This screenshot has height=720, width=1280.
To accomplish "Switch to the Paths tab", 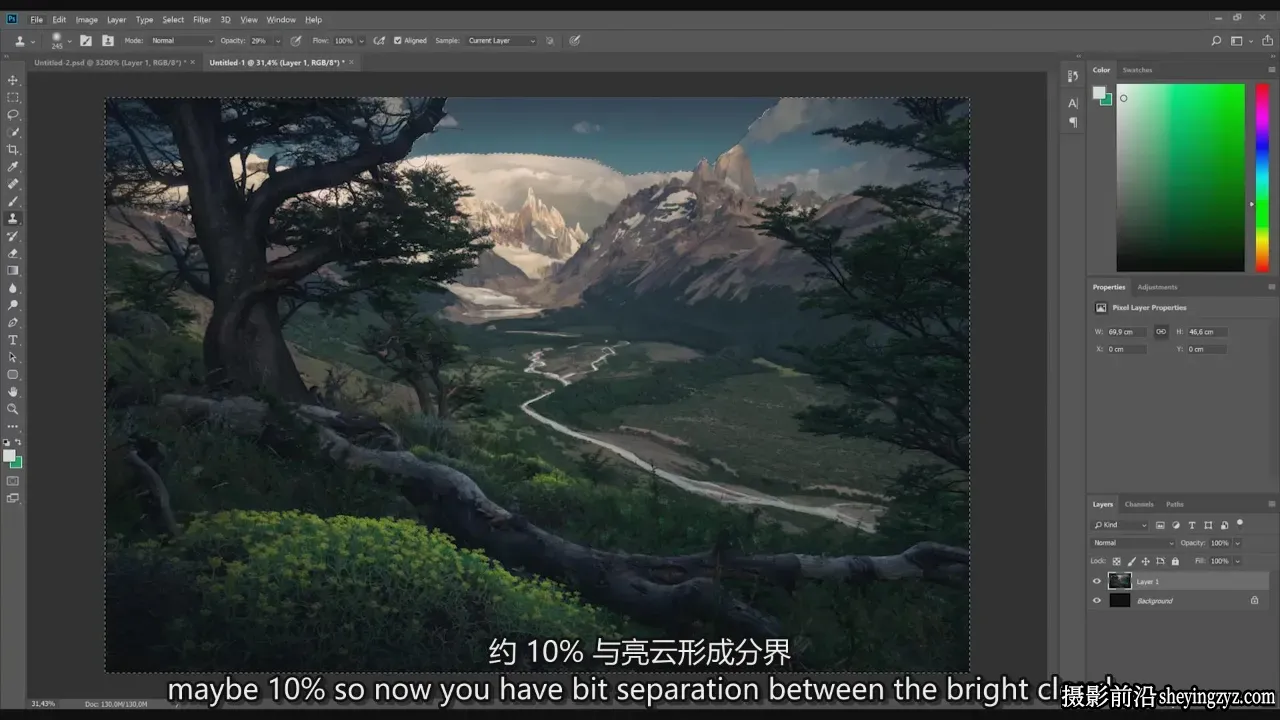I will (x=1175, y=504).
